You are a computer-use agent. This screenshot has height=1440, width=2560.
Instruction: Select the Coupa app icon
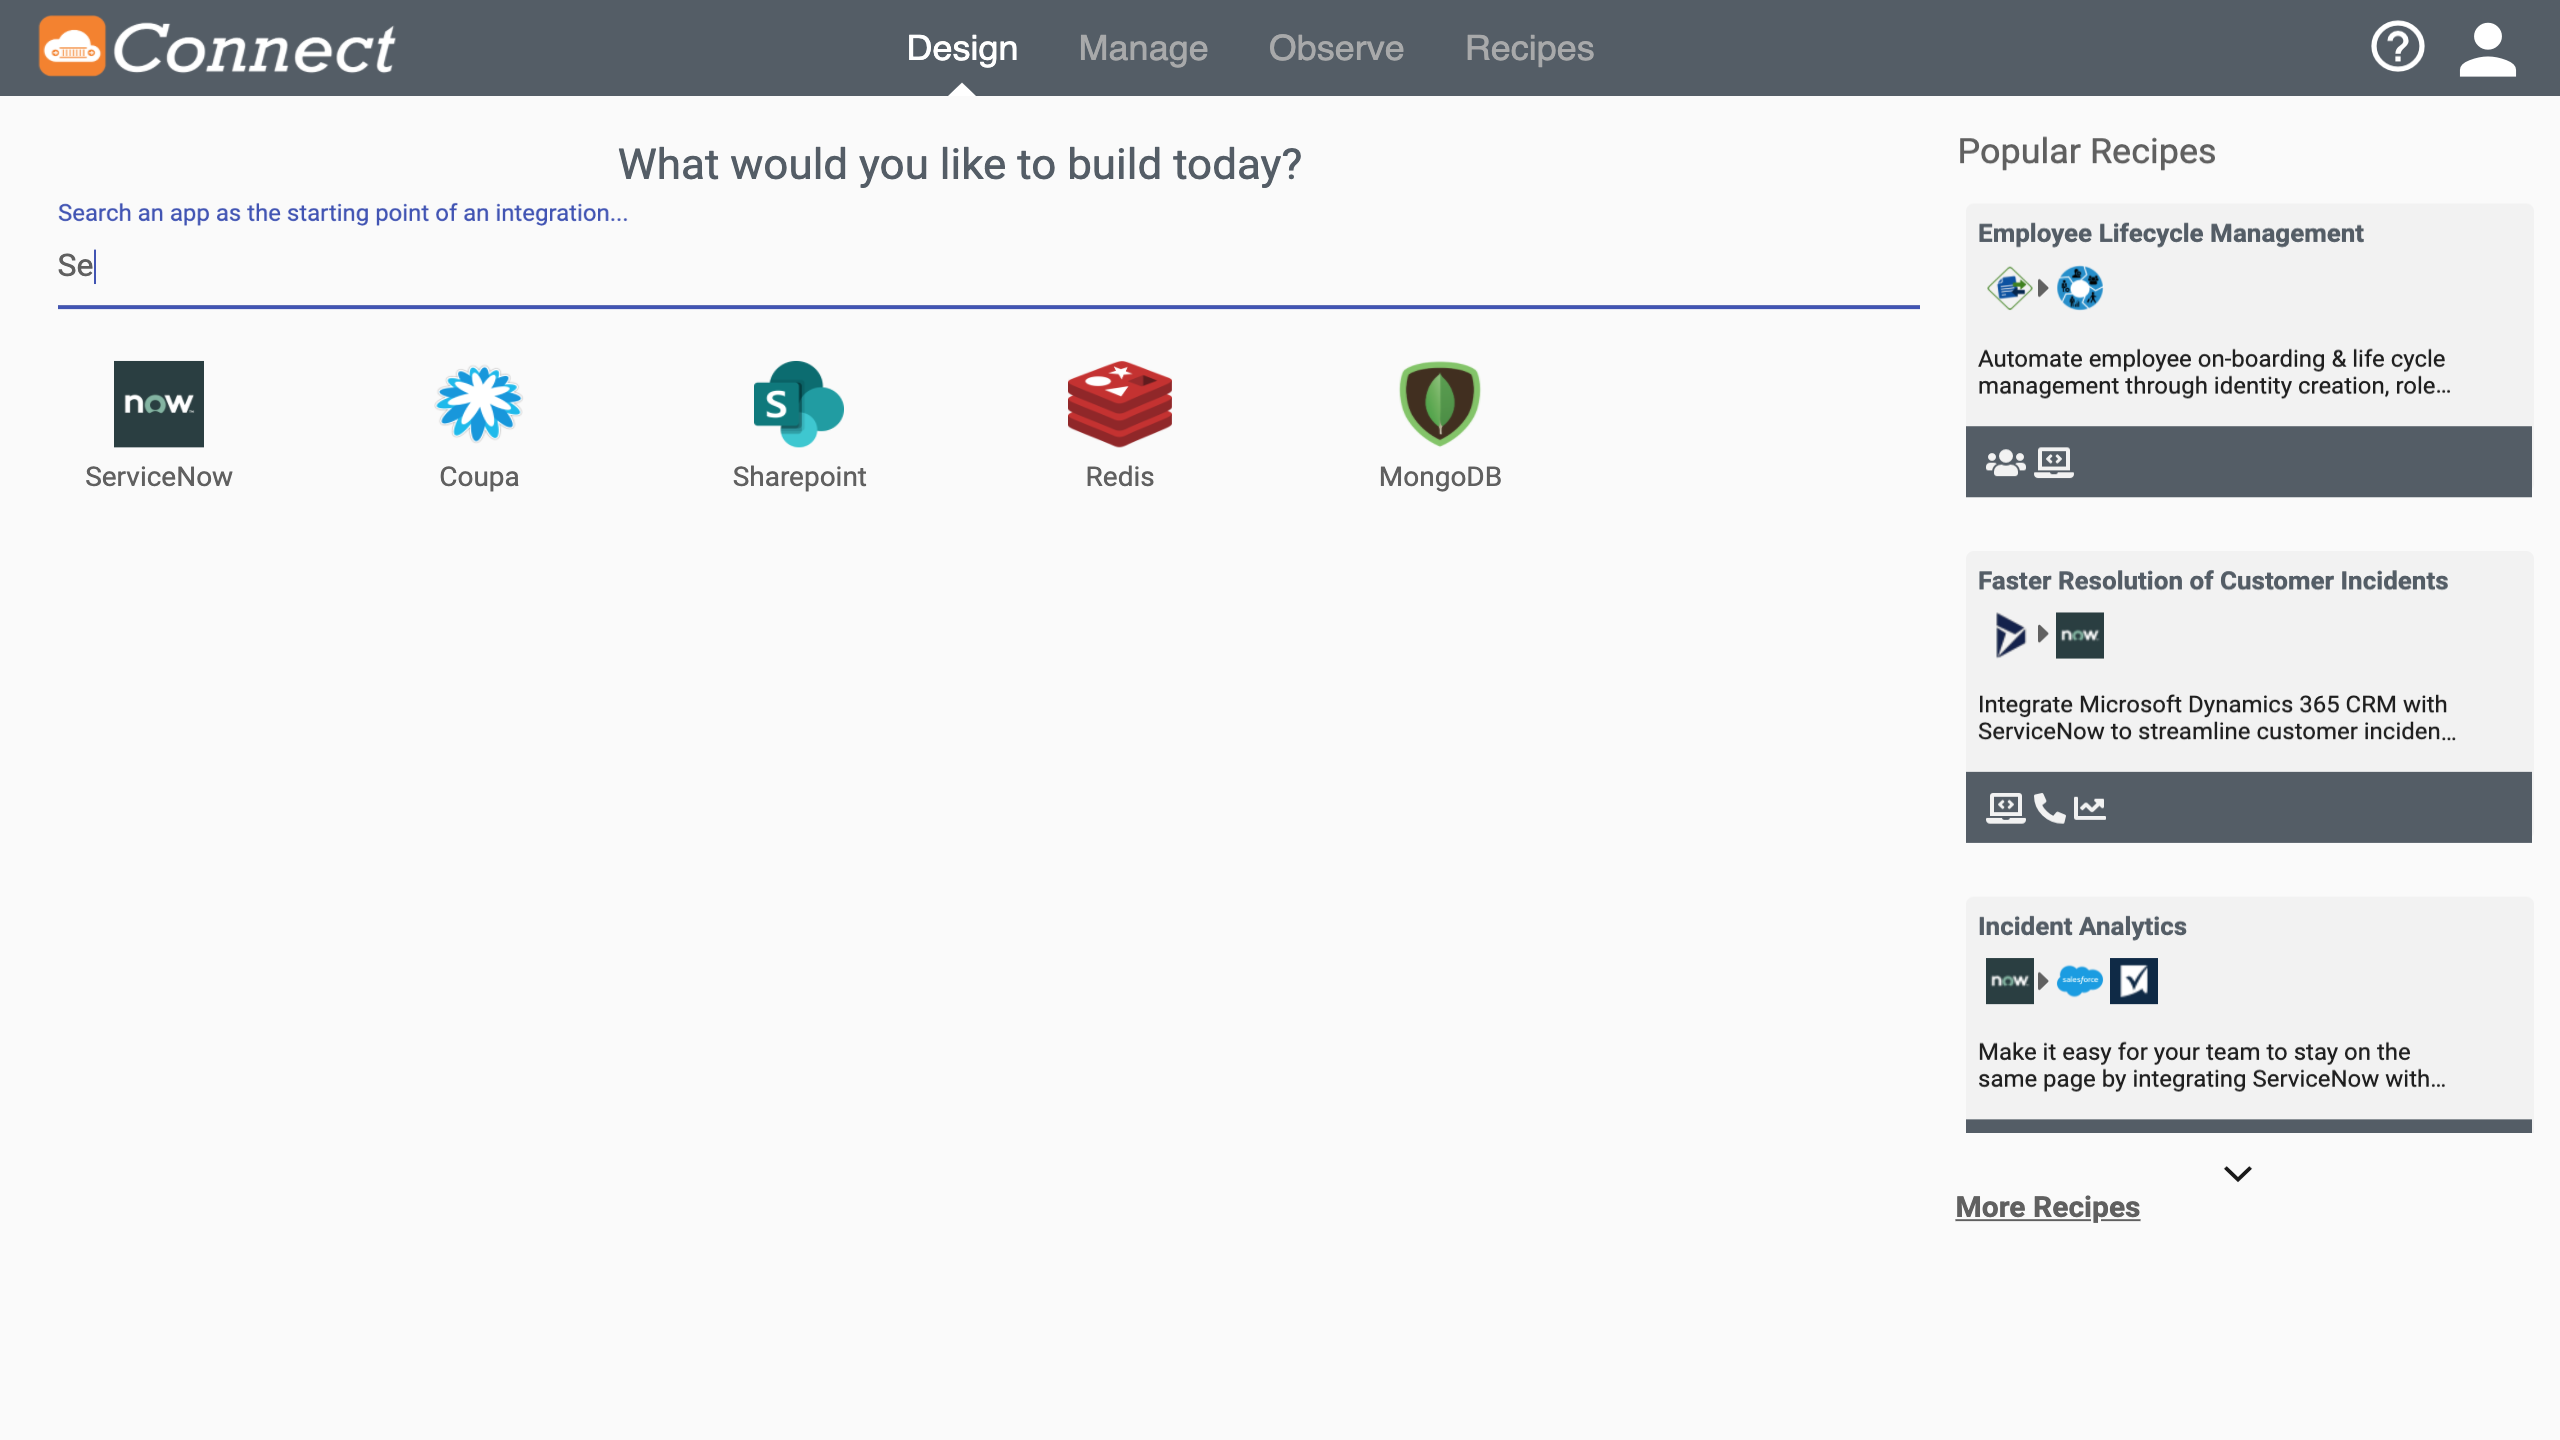point(479,404)
